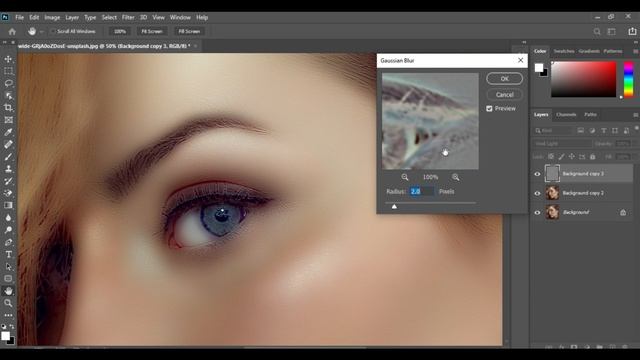Image resolution: width=640 pixels, height=360 pixels.
Task: Open the Color panel menu
Action: pos(636,51)
